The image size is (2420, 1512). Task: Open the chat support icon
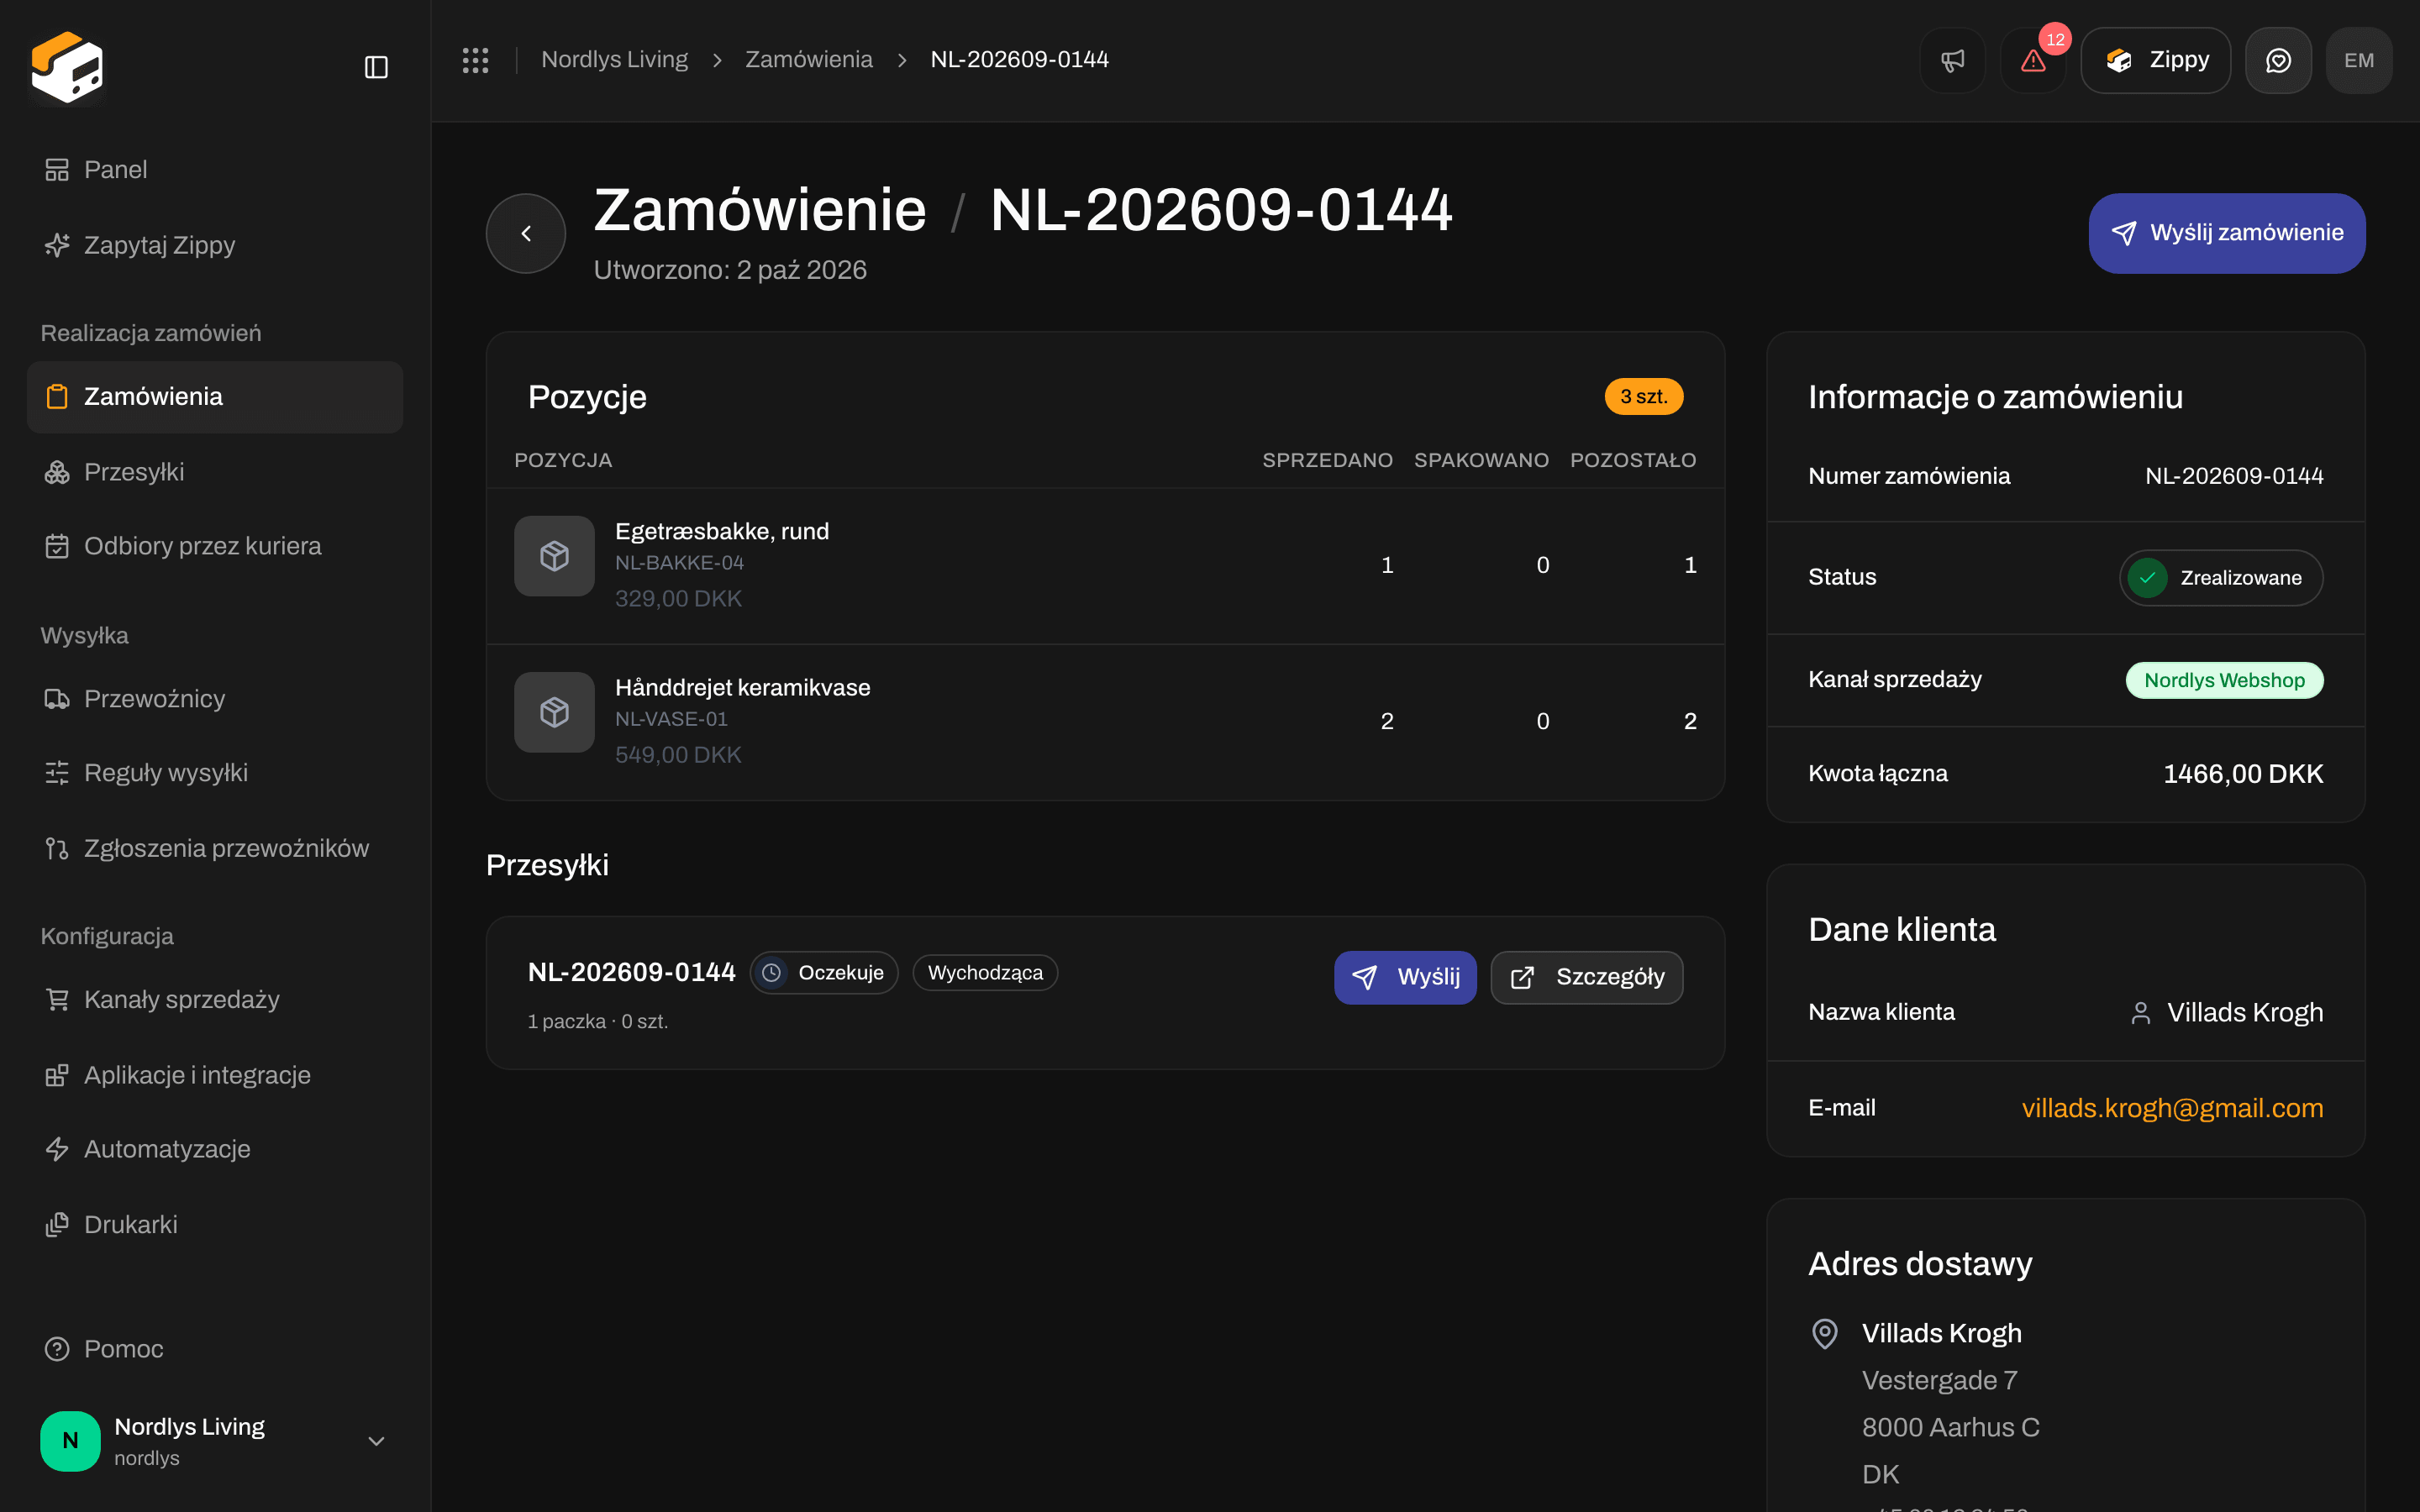tap(2278, 60)
